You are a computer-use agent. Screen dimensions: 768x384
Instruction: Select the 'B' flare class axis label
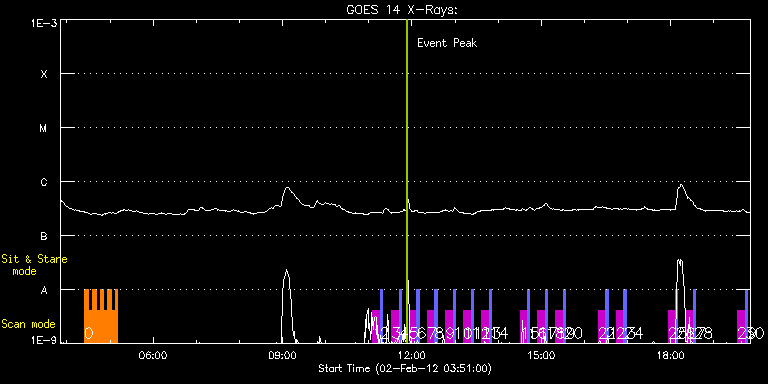coord(44,236)
